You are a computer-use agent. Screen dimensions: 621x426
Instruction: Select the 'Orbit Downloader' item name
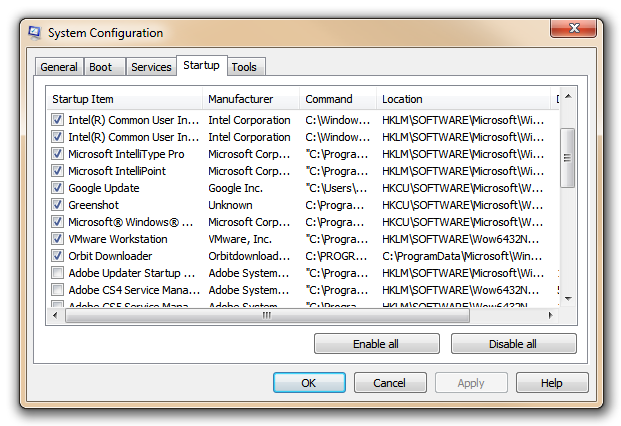[110, 256]
